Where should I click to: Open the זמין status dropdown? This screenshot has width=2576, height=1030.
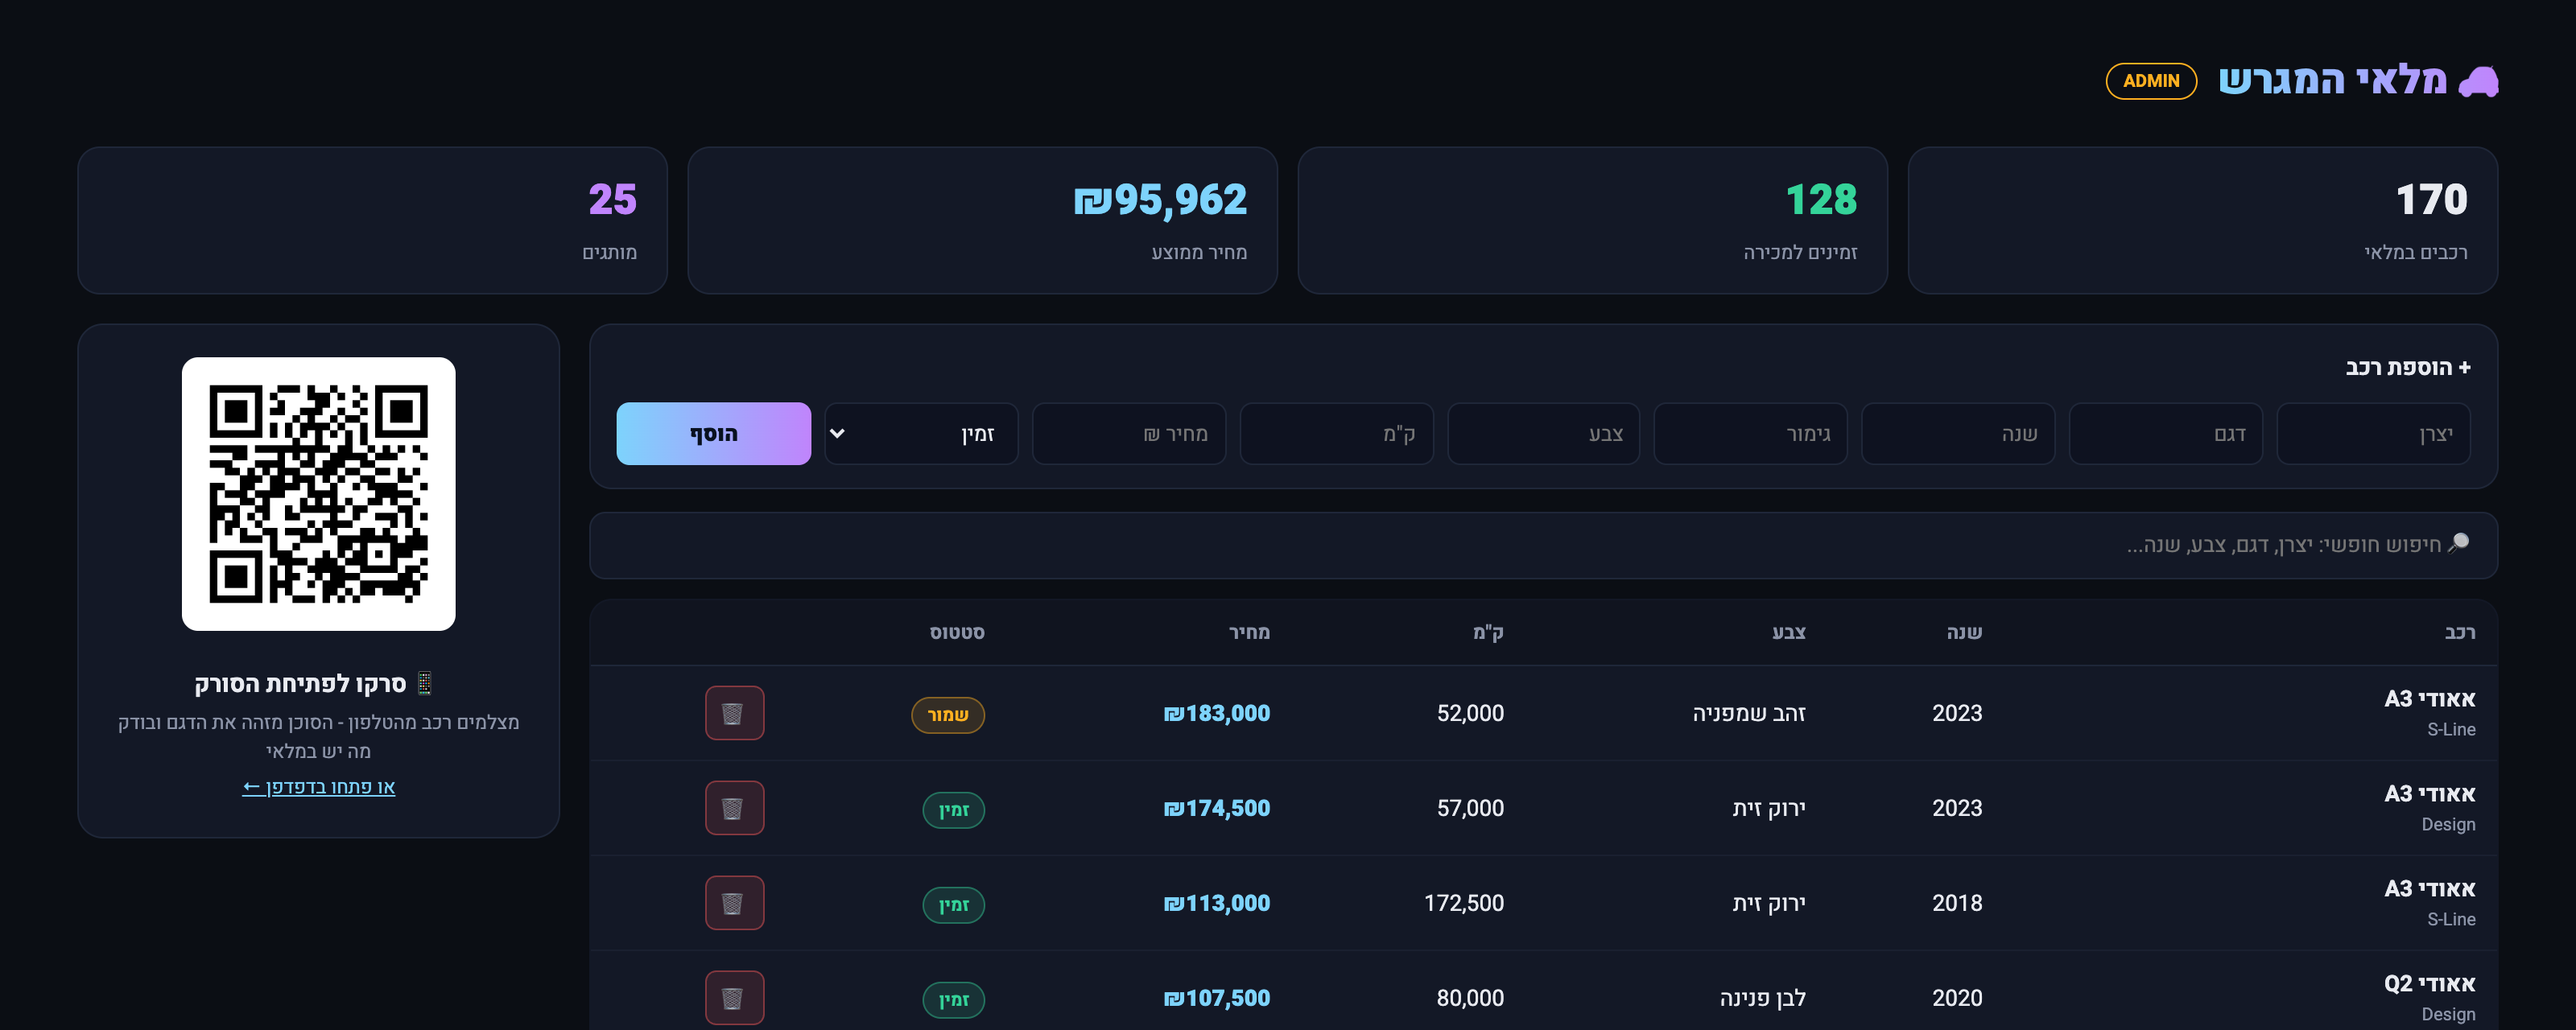point(921,434)
